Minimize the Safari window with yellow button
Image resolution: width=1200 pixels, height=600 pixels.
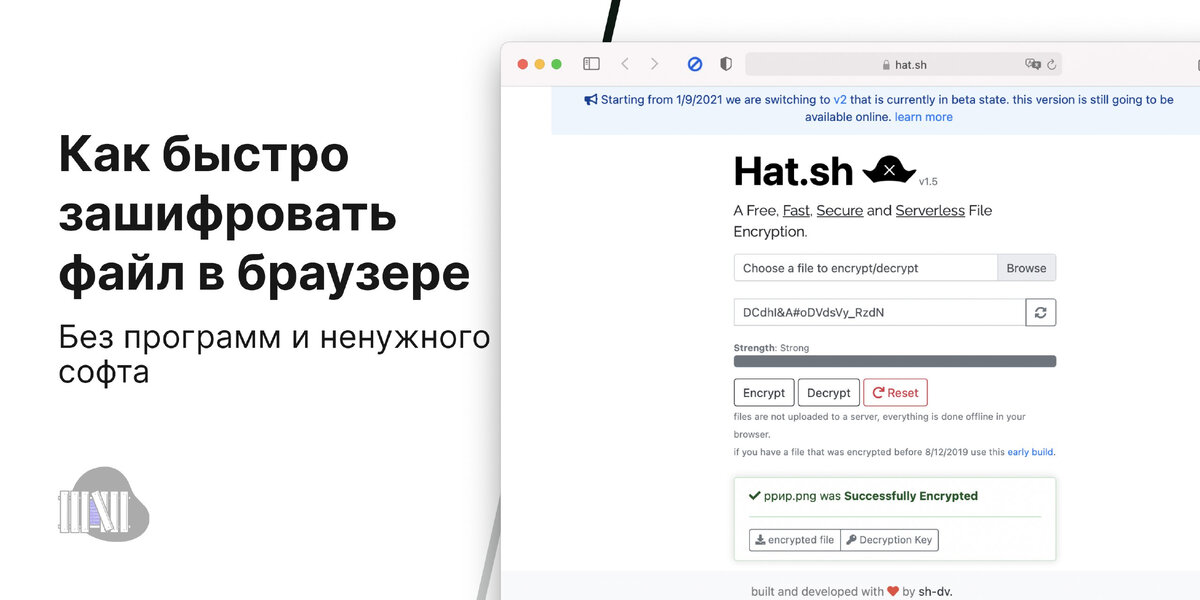539,64
